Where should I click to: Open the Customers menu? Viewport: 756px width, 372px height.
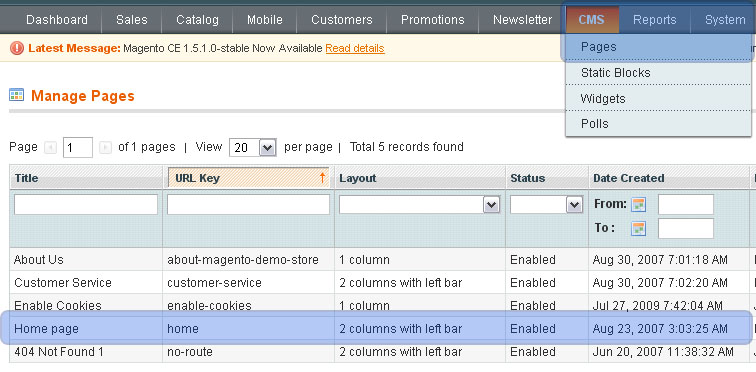pyautogui.click(x=342, y=20)
